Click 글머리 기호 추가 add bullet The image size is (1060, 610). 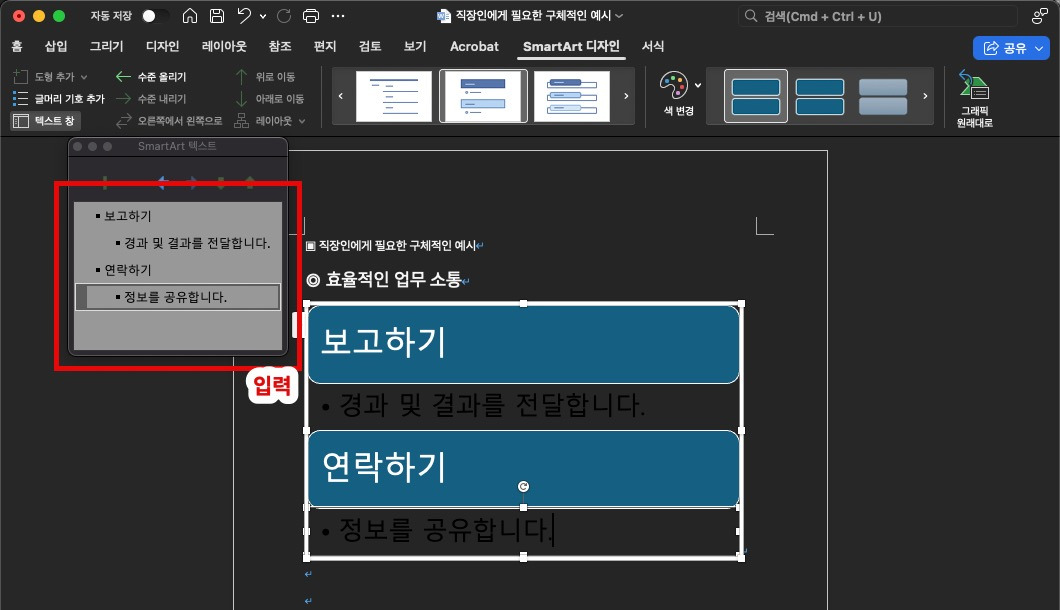[59, 99]
